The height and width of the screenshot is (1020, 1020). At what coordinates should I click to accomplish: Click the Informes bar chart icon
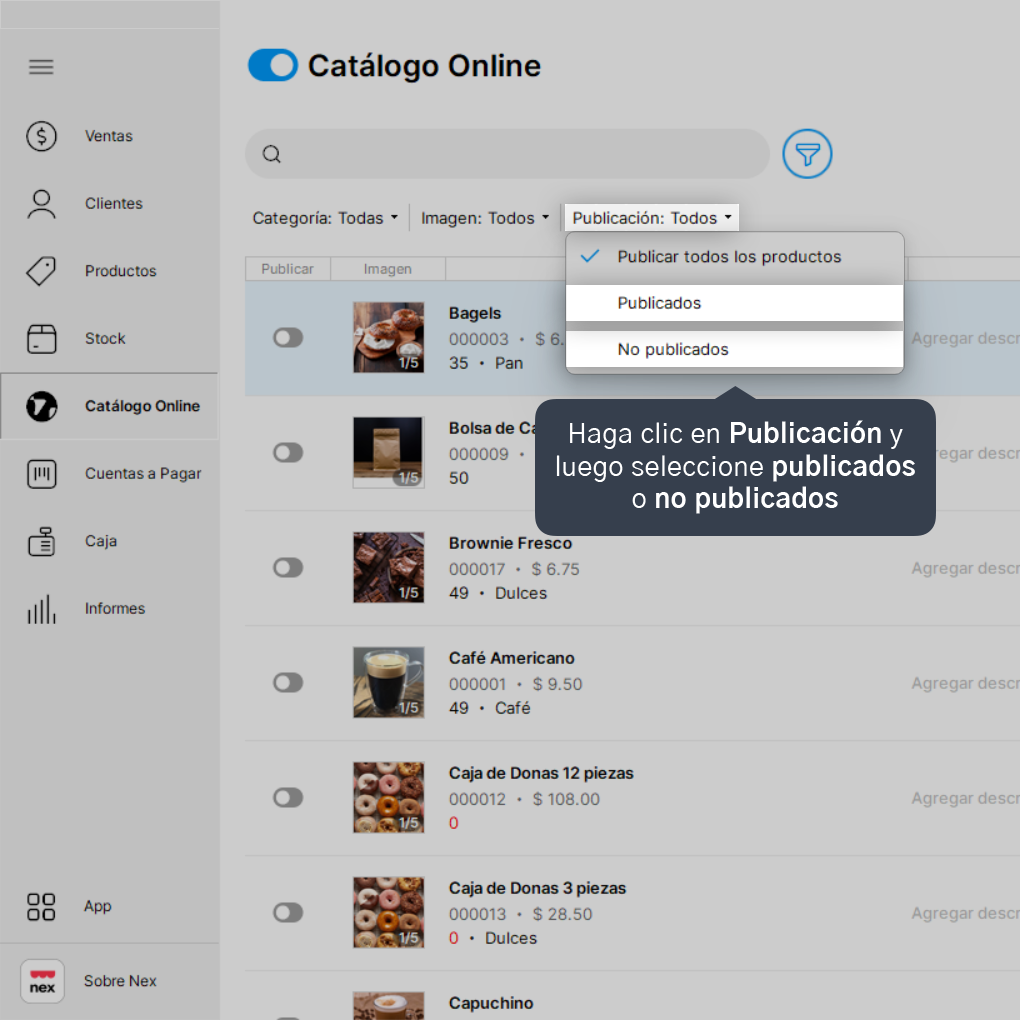(x=42, y=609)
